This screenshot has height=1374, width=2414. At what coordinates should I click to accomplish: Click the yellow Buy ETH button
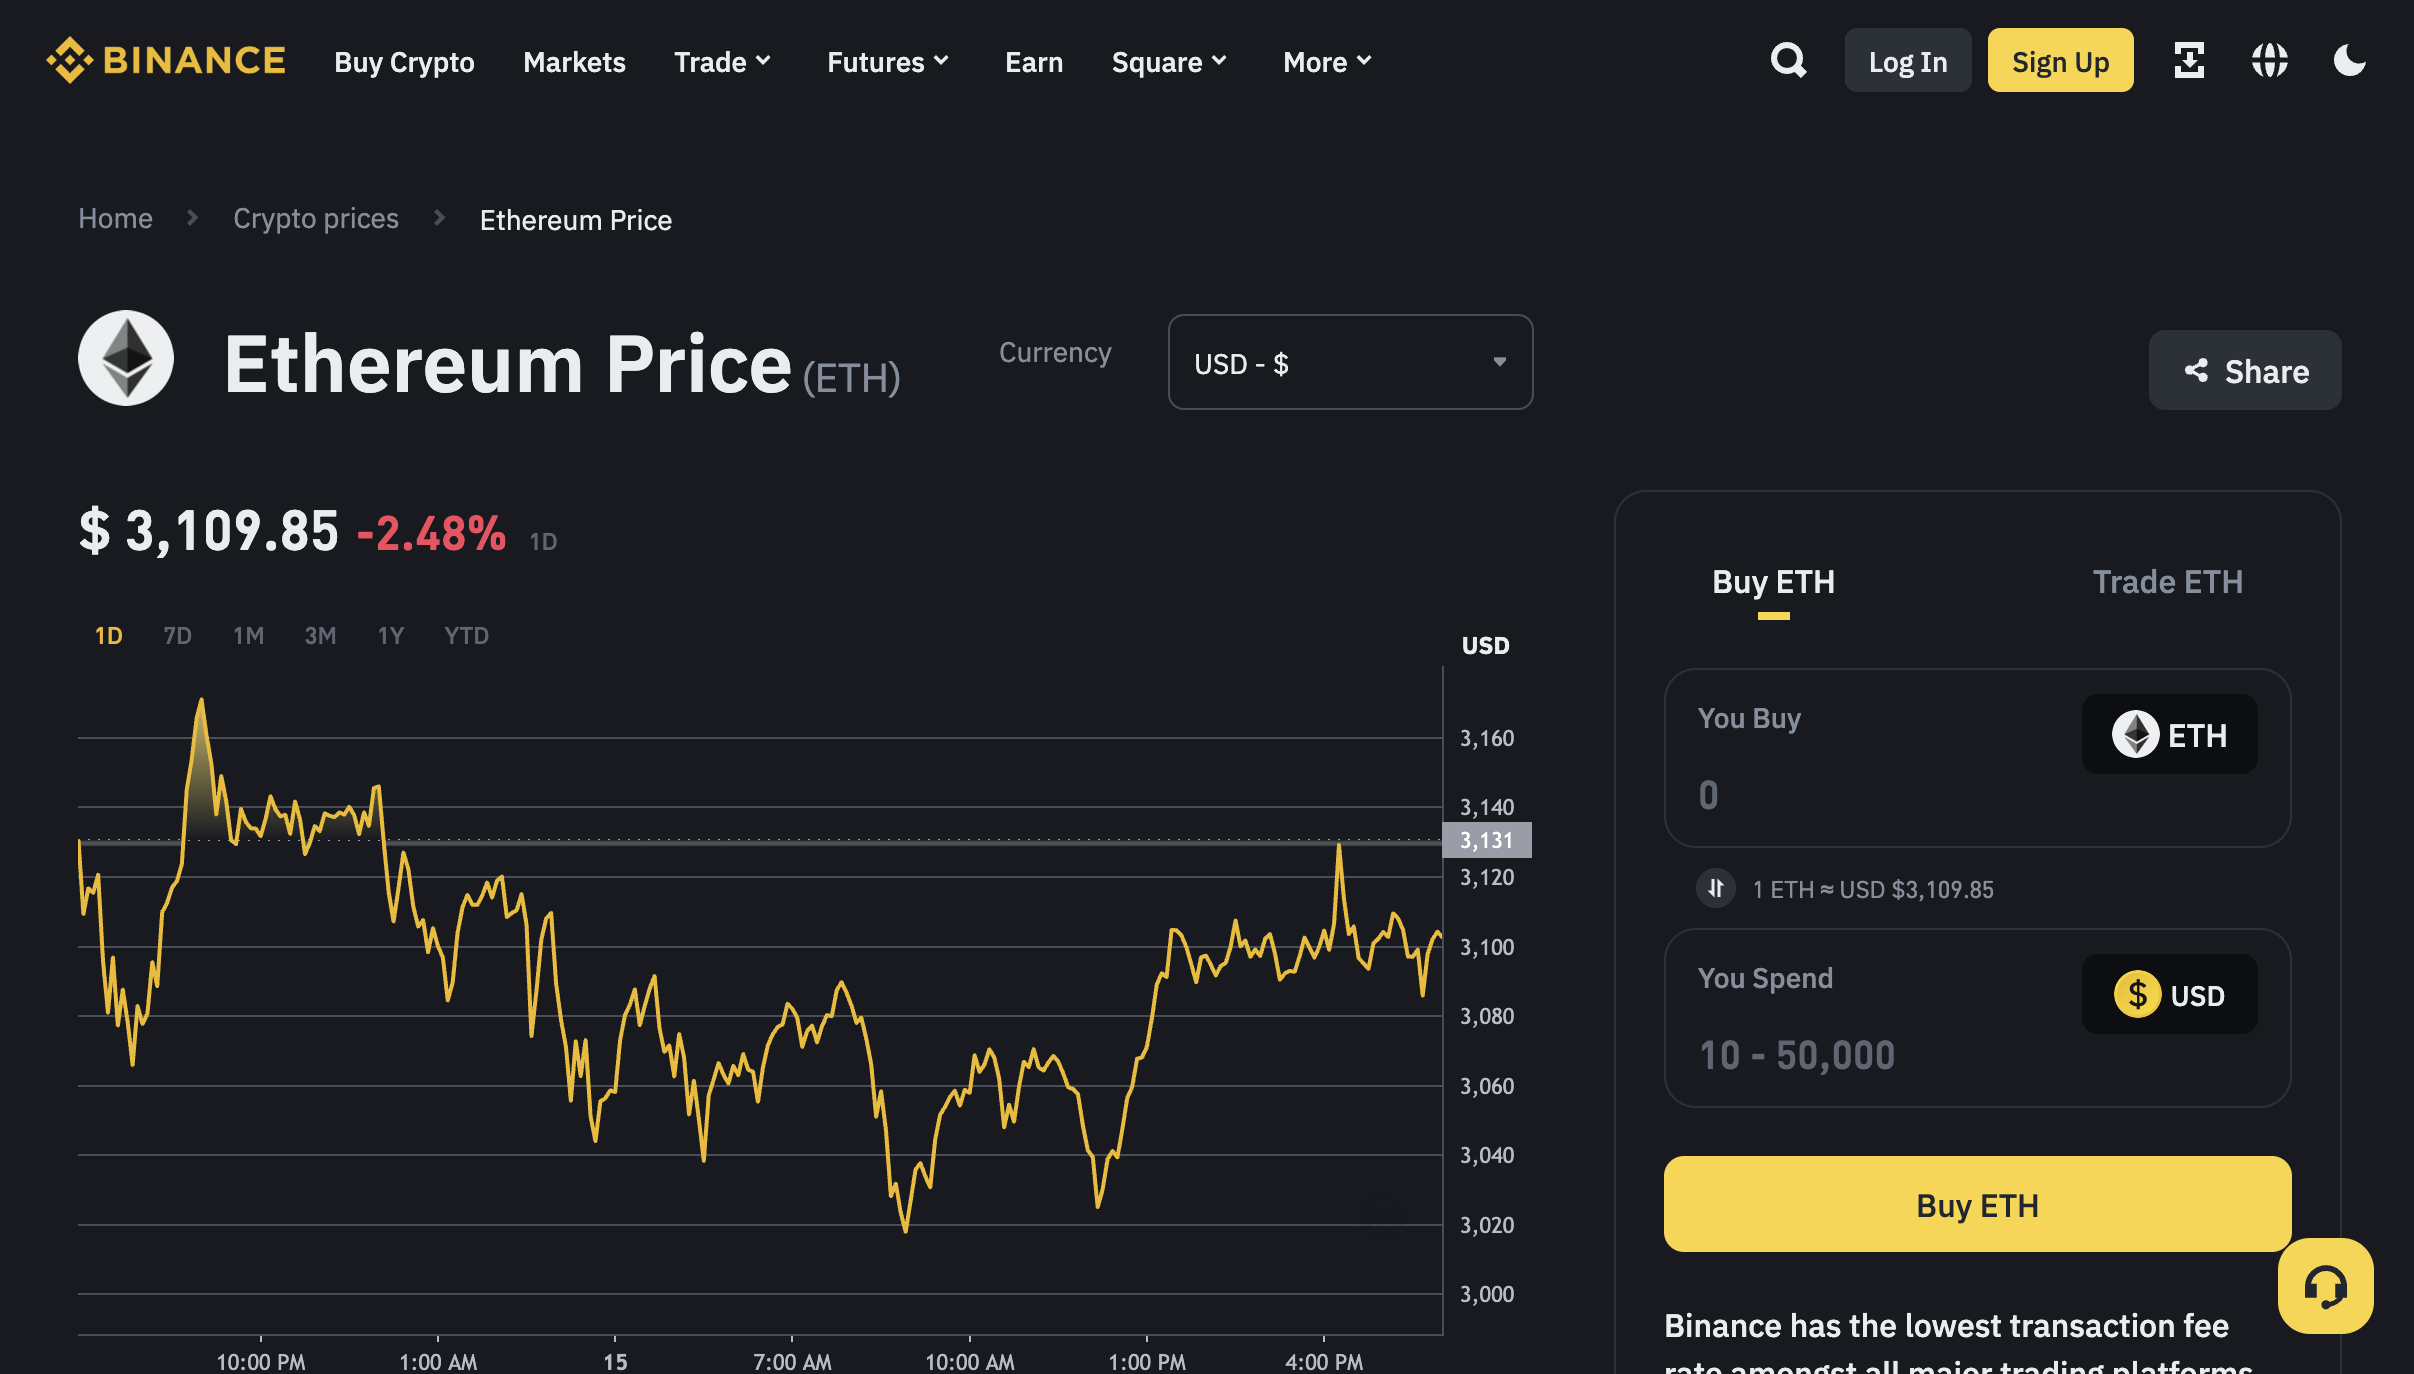[x=1977, y=1204]
